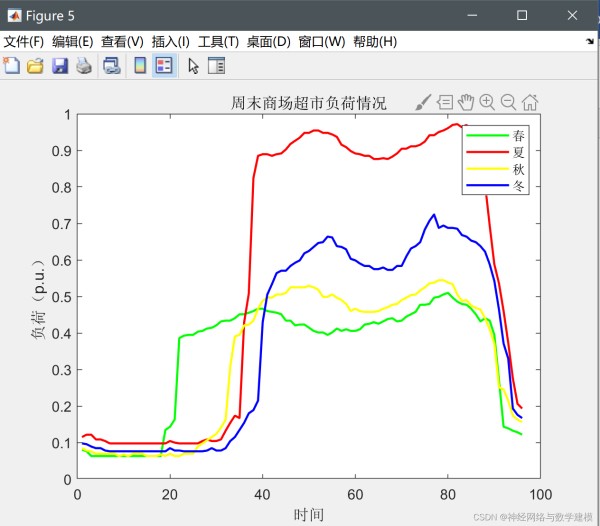
Task: Click the New Figure icon
Action: point(11,65)
